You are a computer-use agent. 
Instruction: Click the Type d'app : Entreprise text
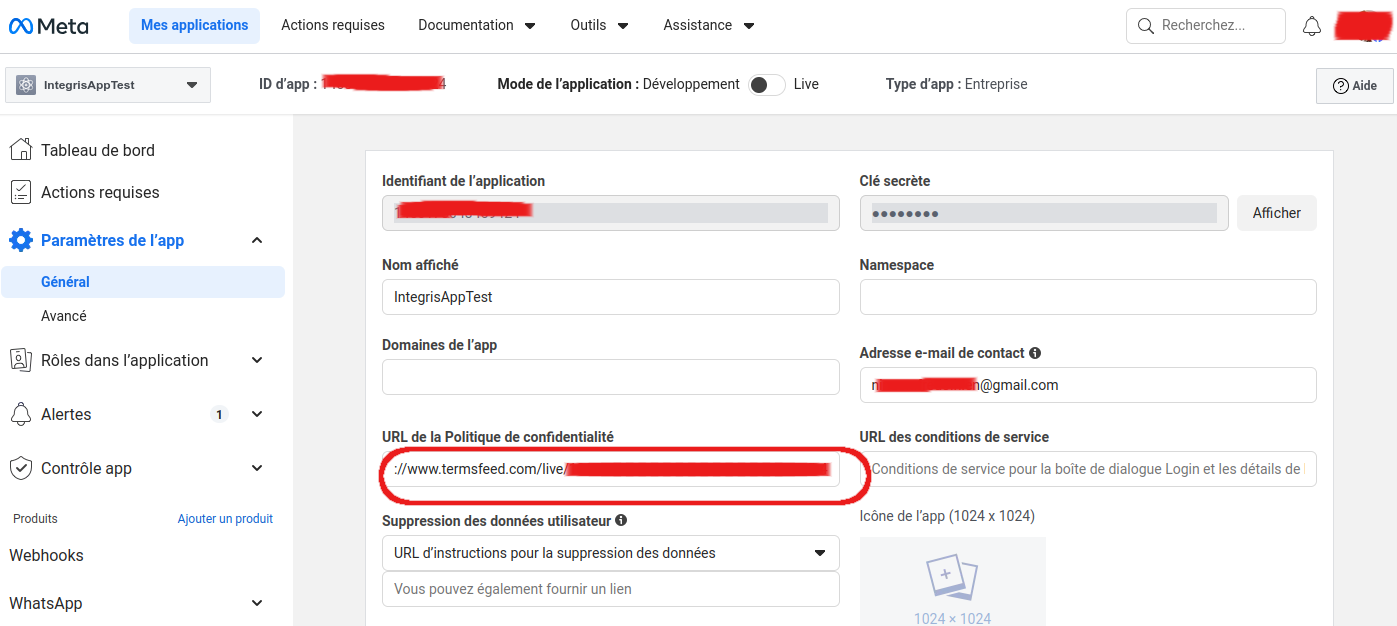(956, 84)
